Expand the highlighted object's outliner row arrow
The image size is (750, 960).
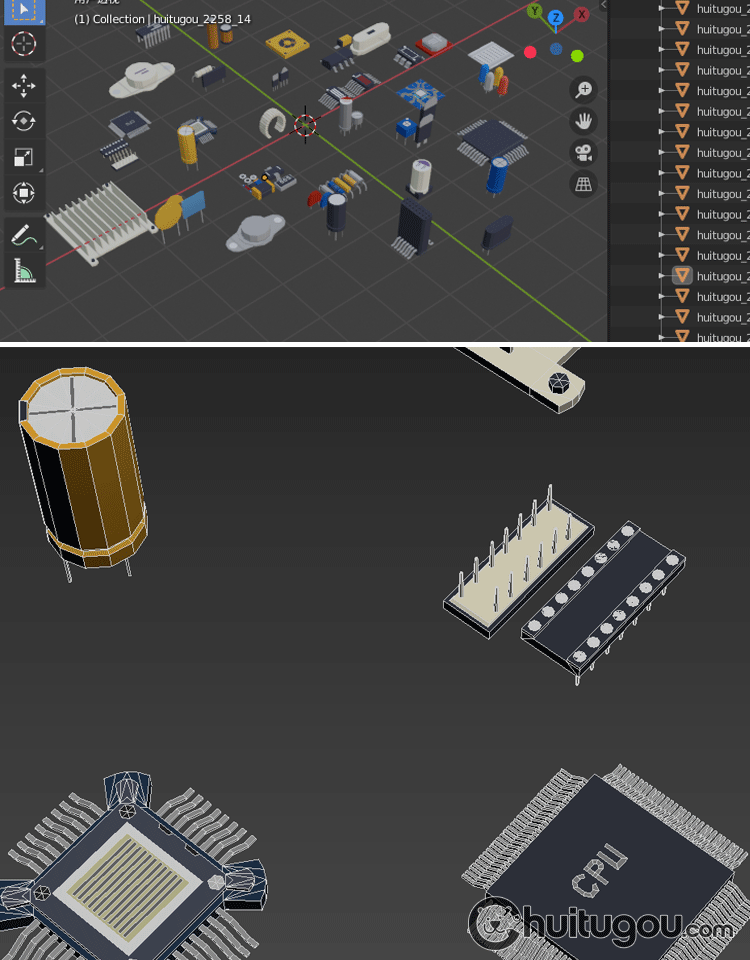pos(661,276)
